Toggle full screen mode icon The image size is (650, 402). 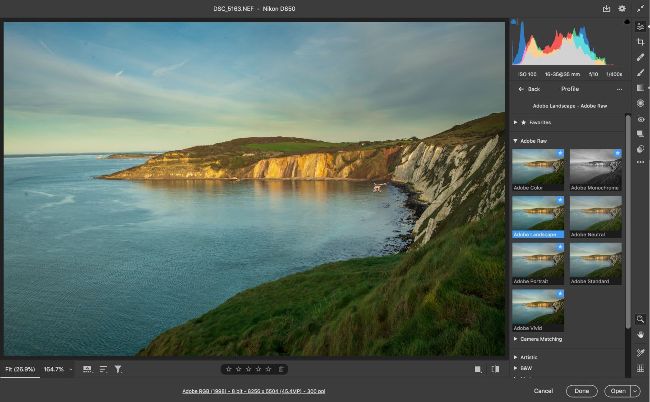point(640,8)
